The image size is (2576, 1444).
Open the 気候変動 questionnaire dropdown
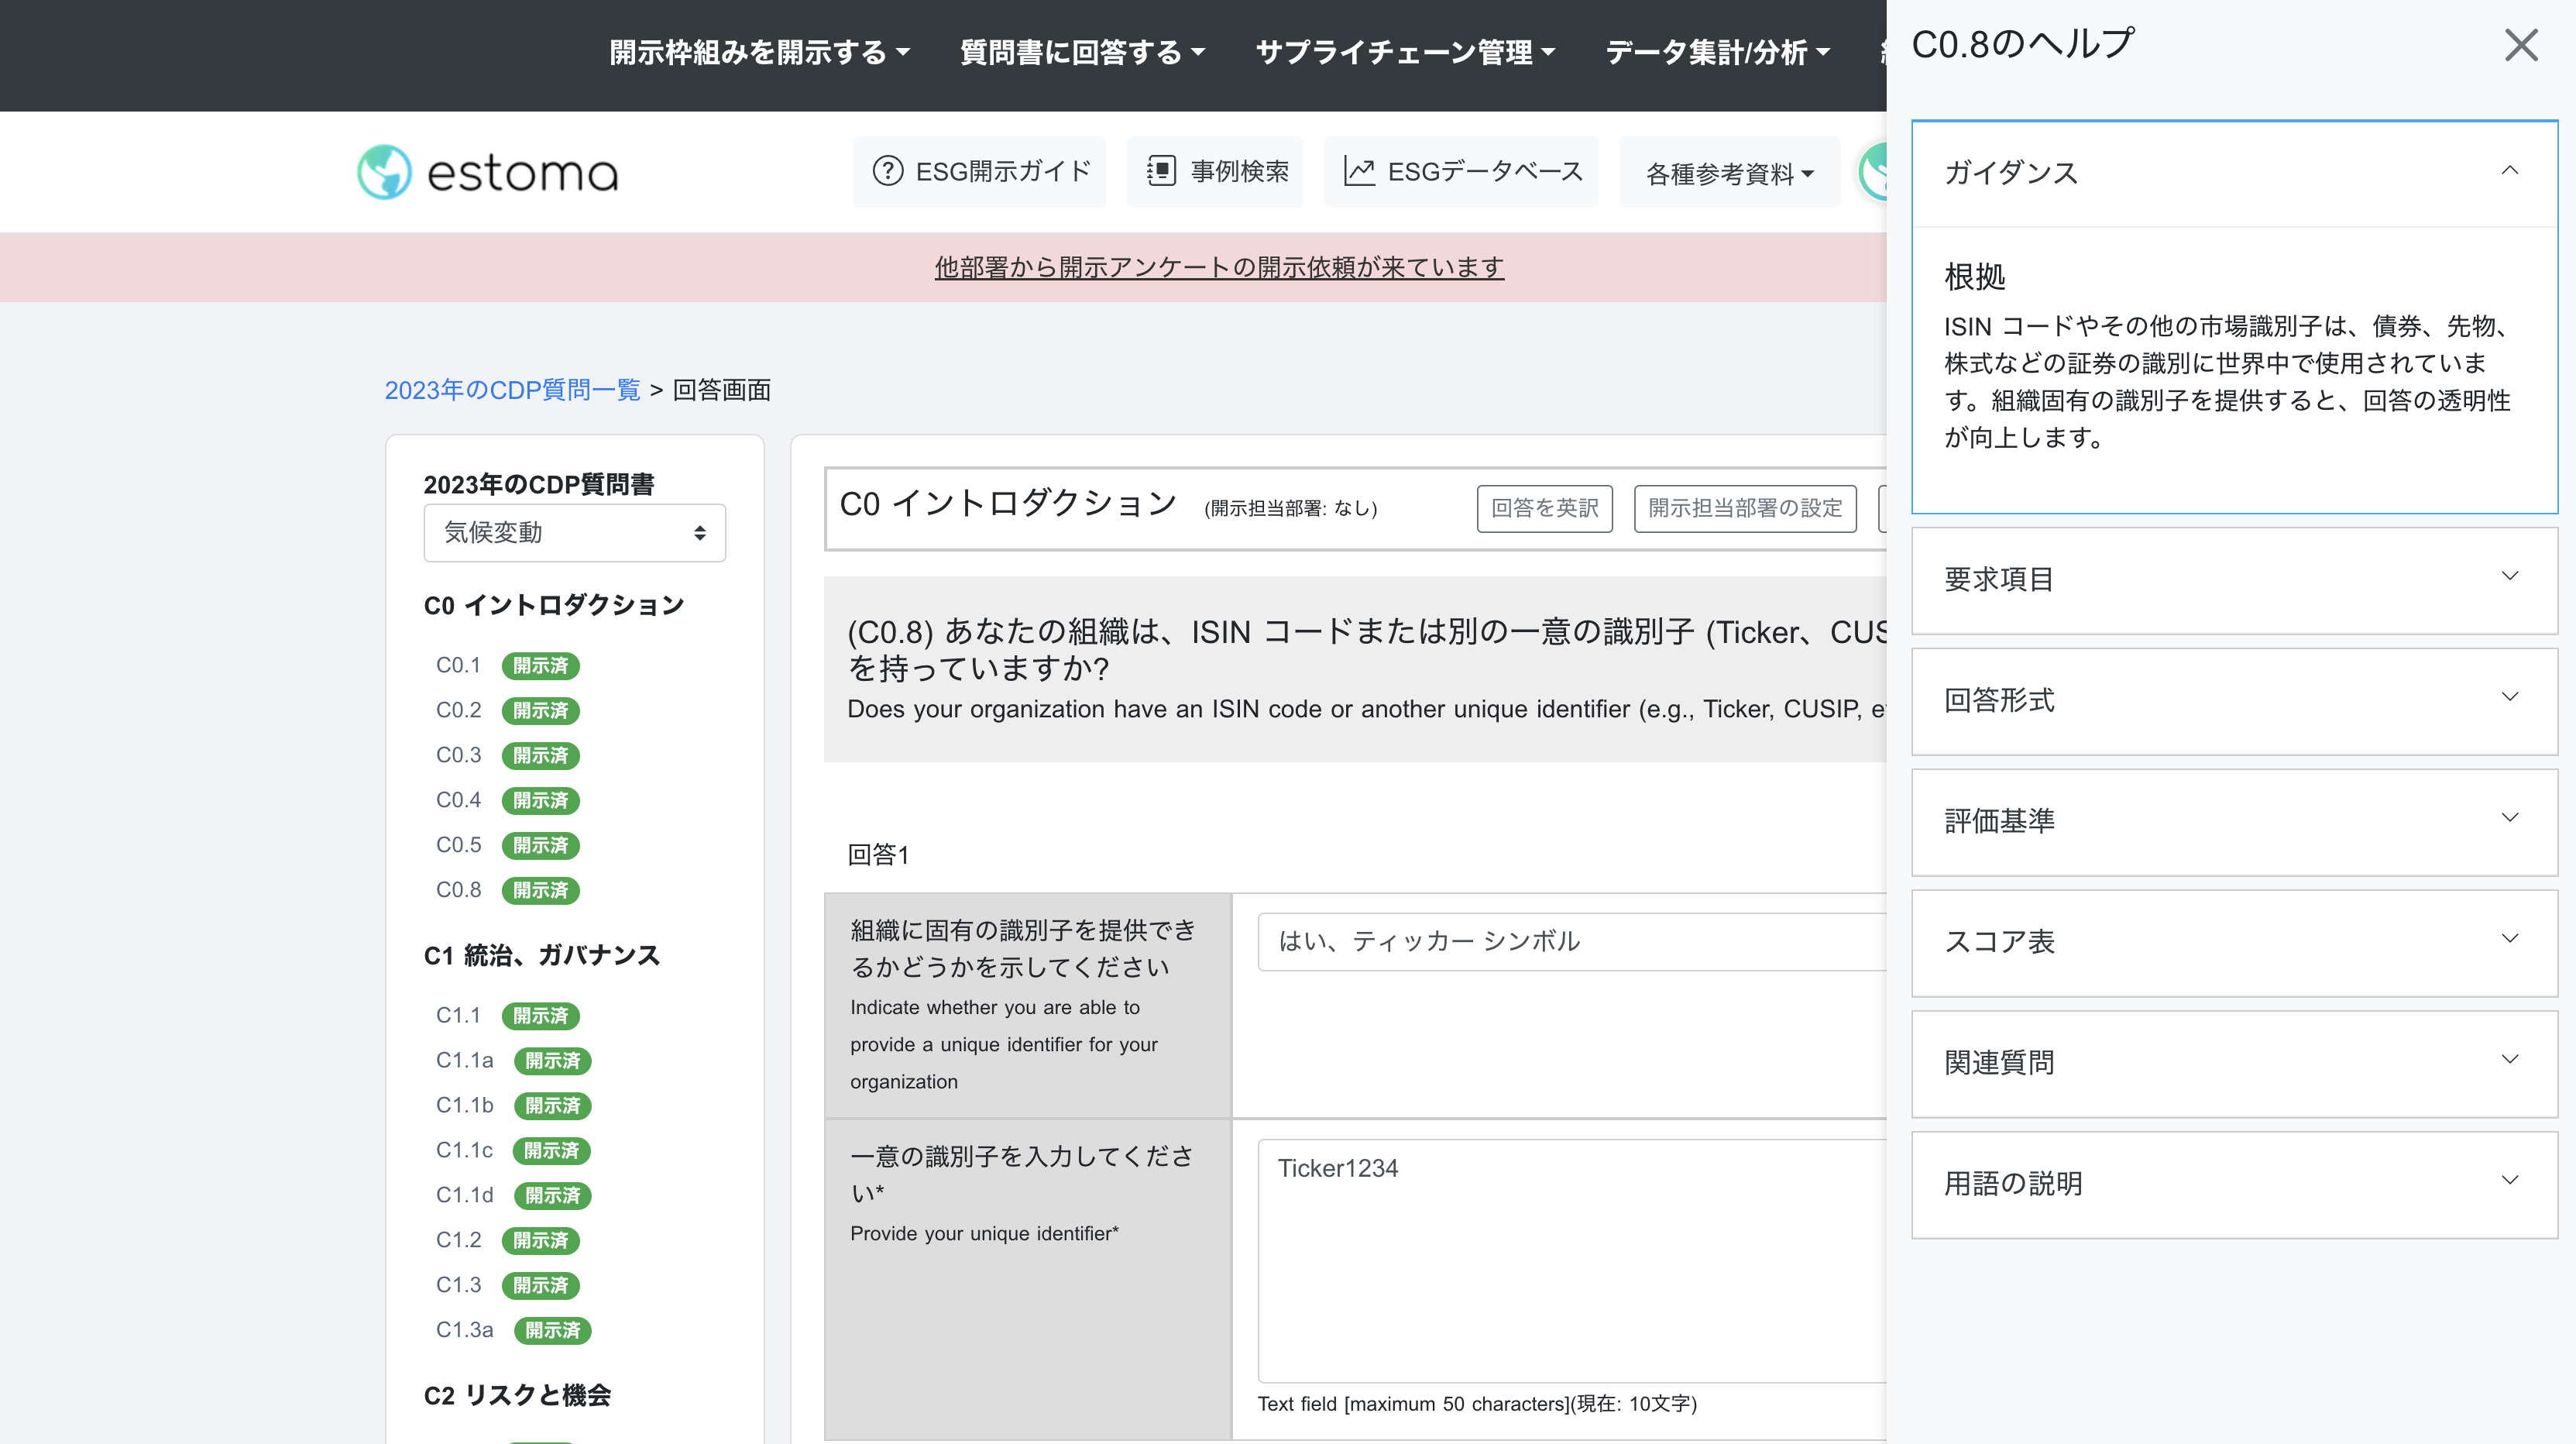coord(574,533)
